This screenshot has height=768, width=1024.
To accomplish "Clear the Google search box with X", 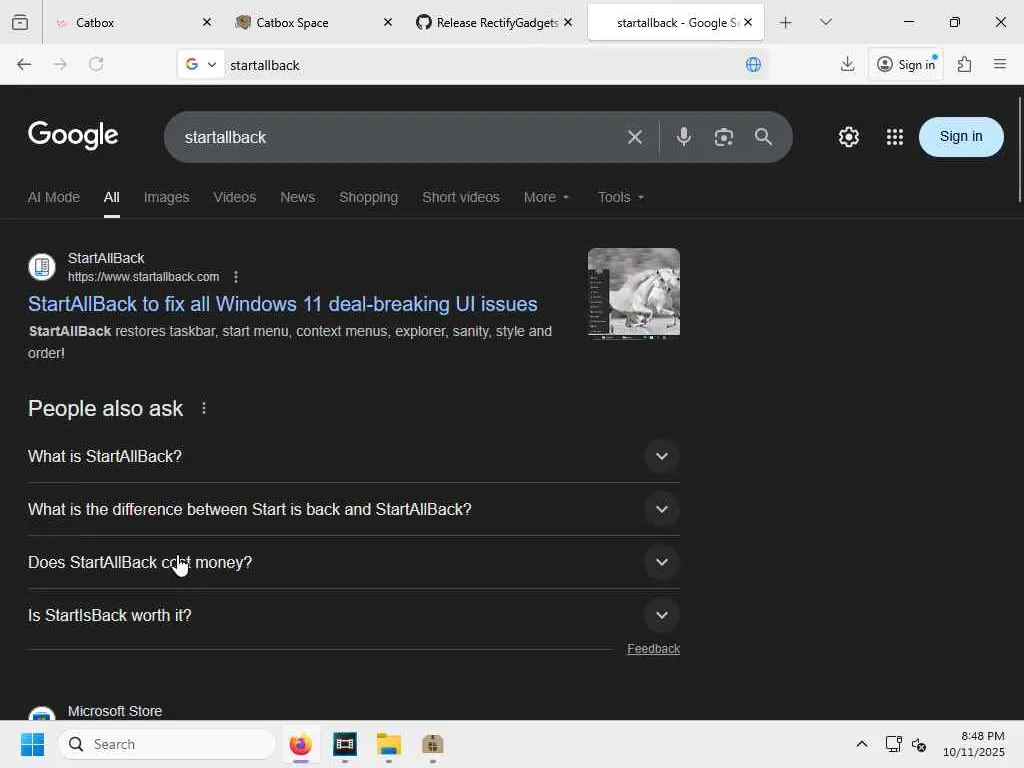I will tap(635, 137).
